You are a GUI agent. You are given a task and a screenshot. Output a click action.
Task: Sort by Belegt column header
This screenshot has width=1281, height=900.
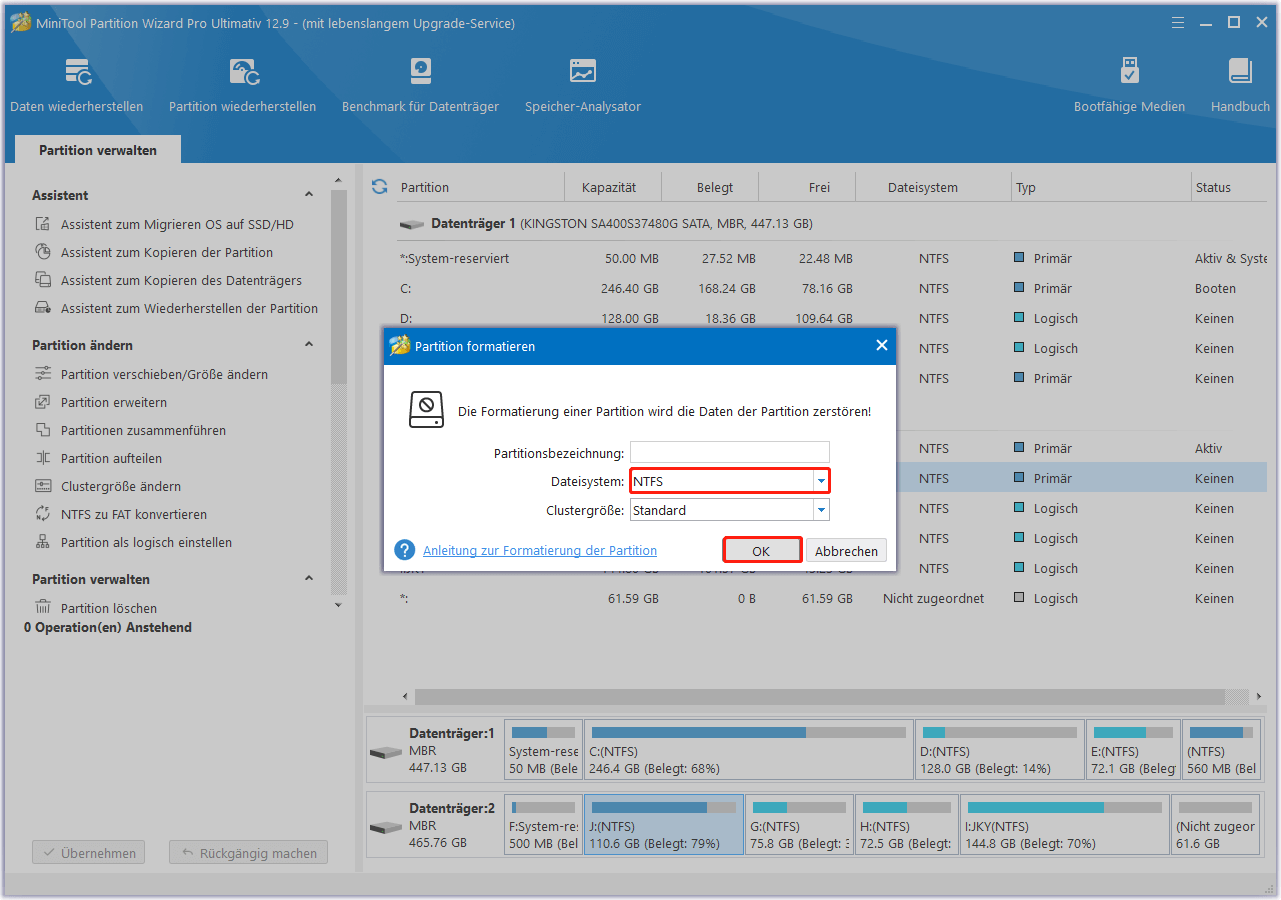(714, 187)
